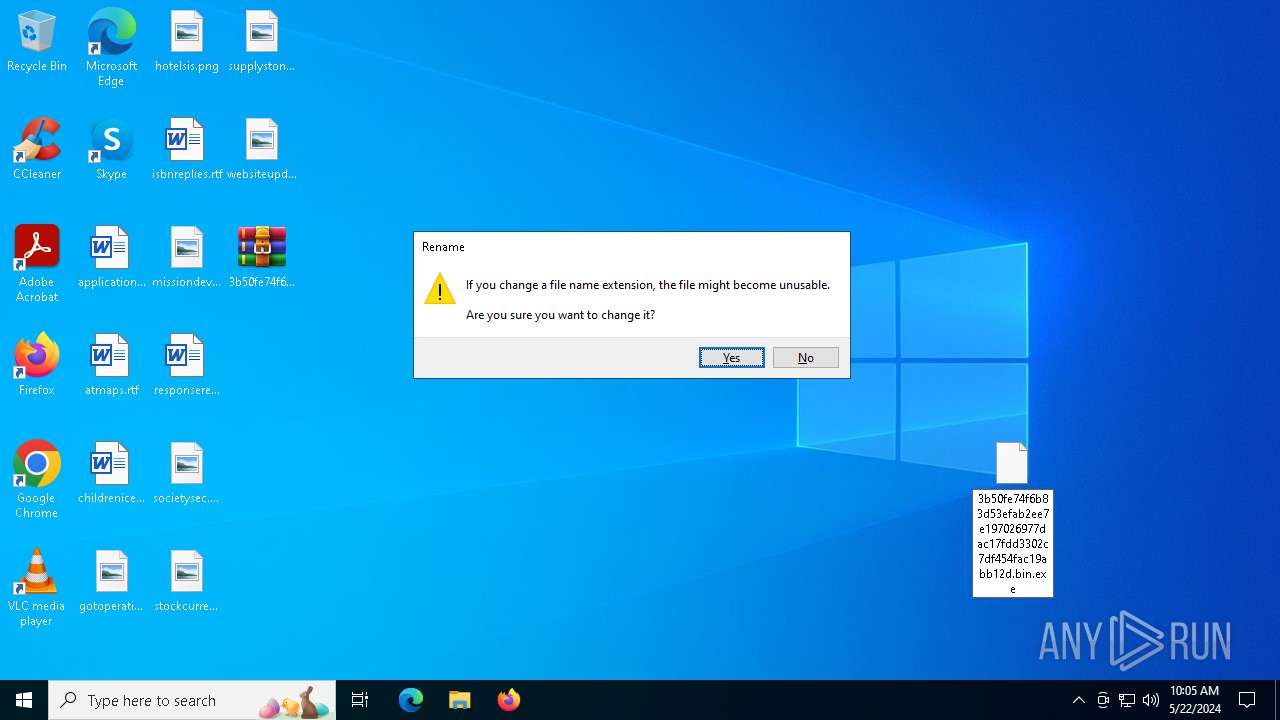
Task: Select the websiteupd... image file
Action: 261,150
